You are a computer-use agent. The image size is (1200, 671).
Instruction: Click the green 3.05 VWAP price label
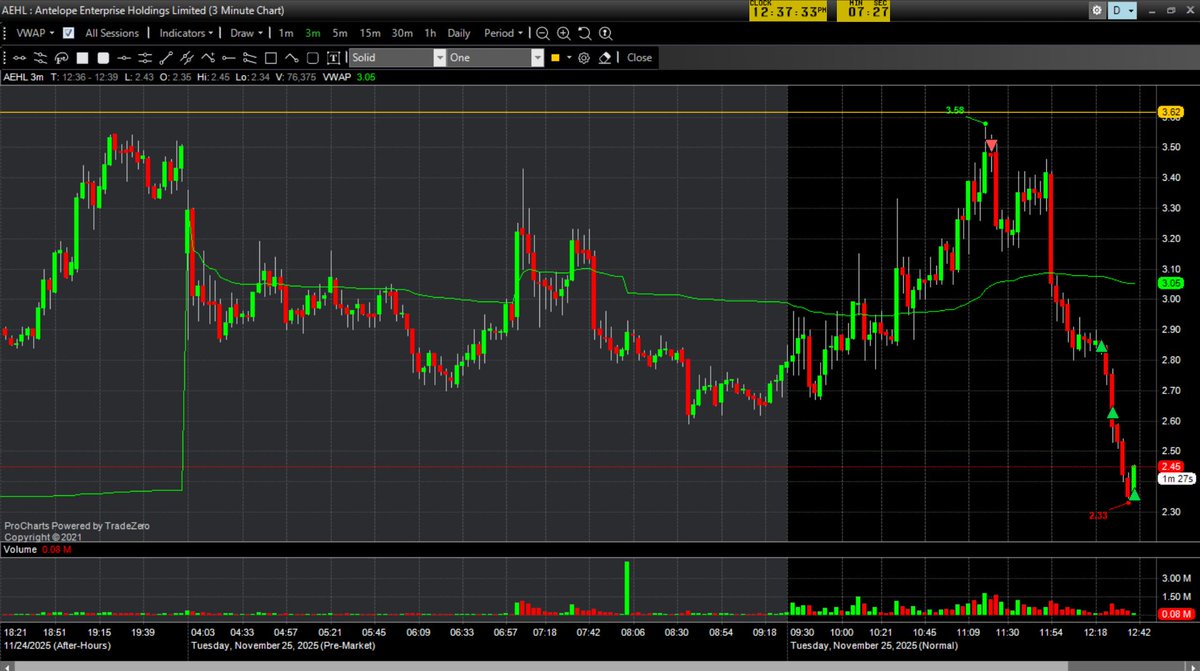[1170, 283]
